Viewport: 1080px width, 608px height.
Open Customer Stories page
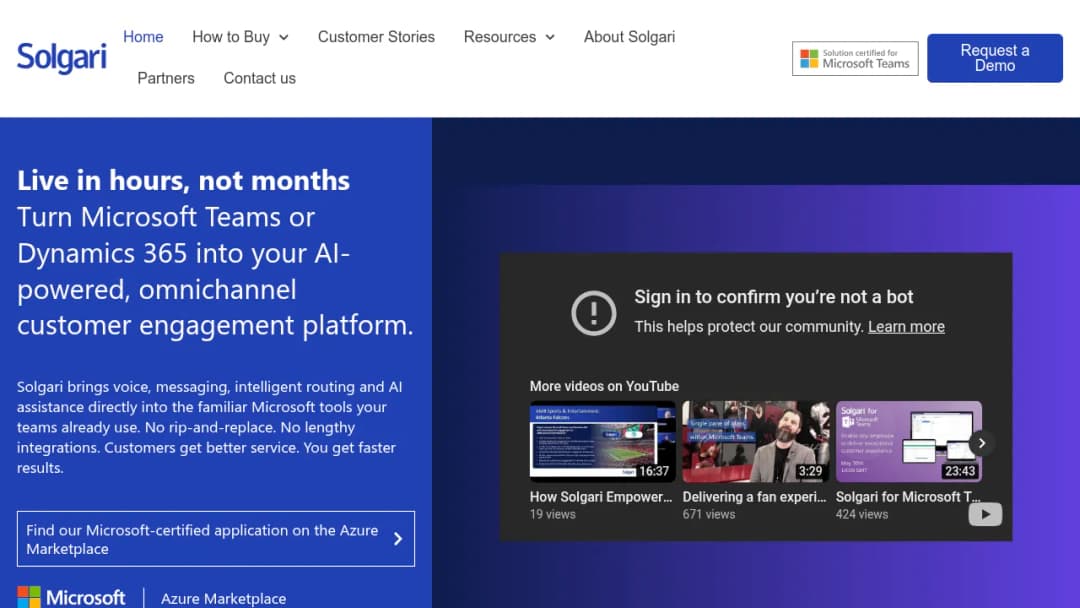pos(376,37)
